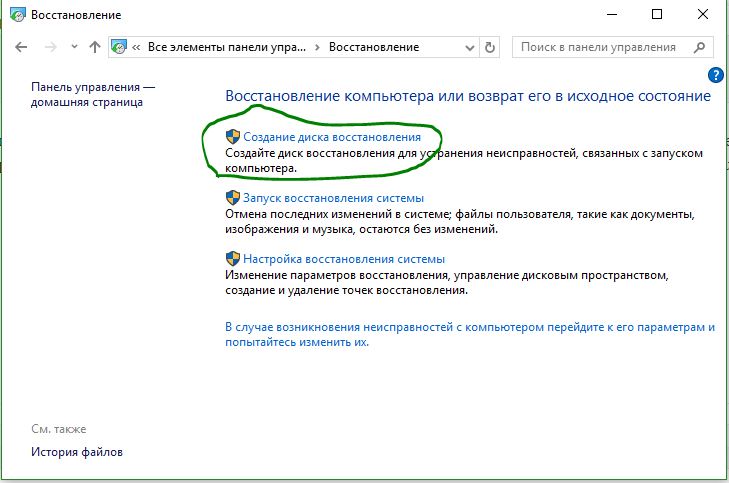Go up one level with Up arrow
This screenshot has width=729, height=483.
click(95, 47)
